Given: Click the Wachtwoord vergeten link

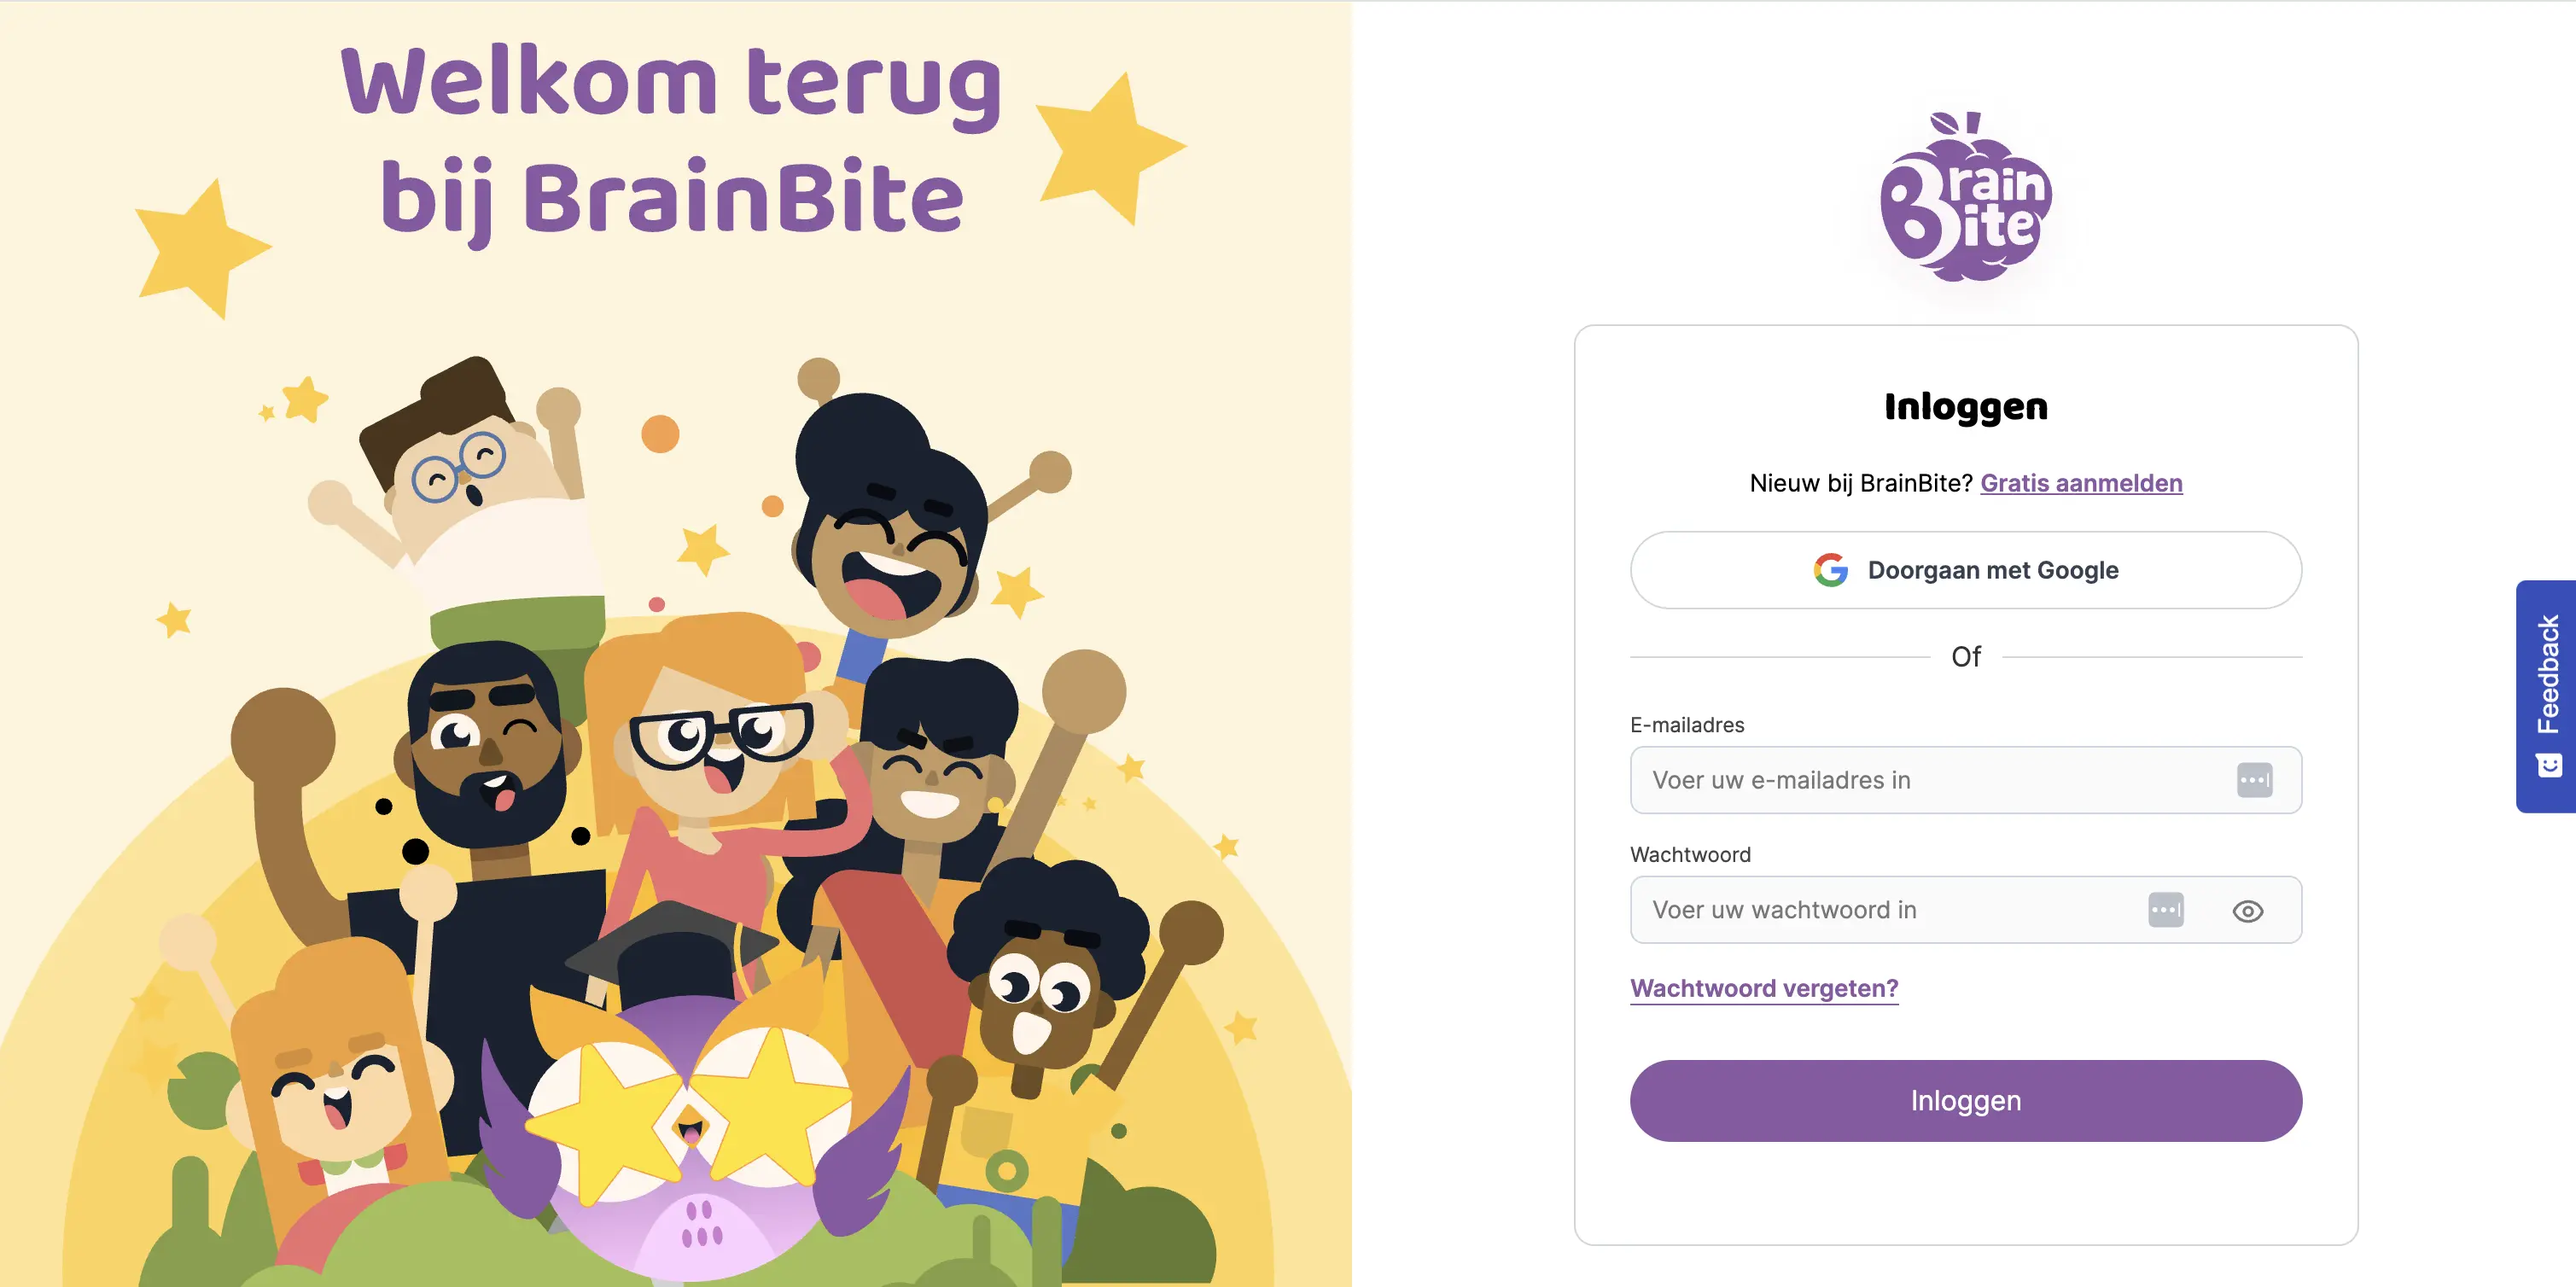Looking at the screenshot, I should pyautogui.click(x=1764, y=988).
